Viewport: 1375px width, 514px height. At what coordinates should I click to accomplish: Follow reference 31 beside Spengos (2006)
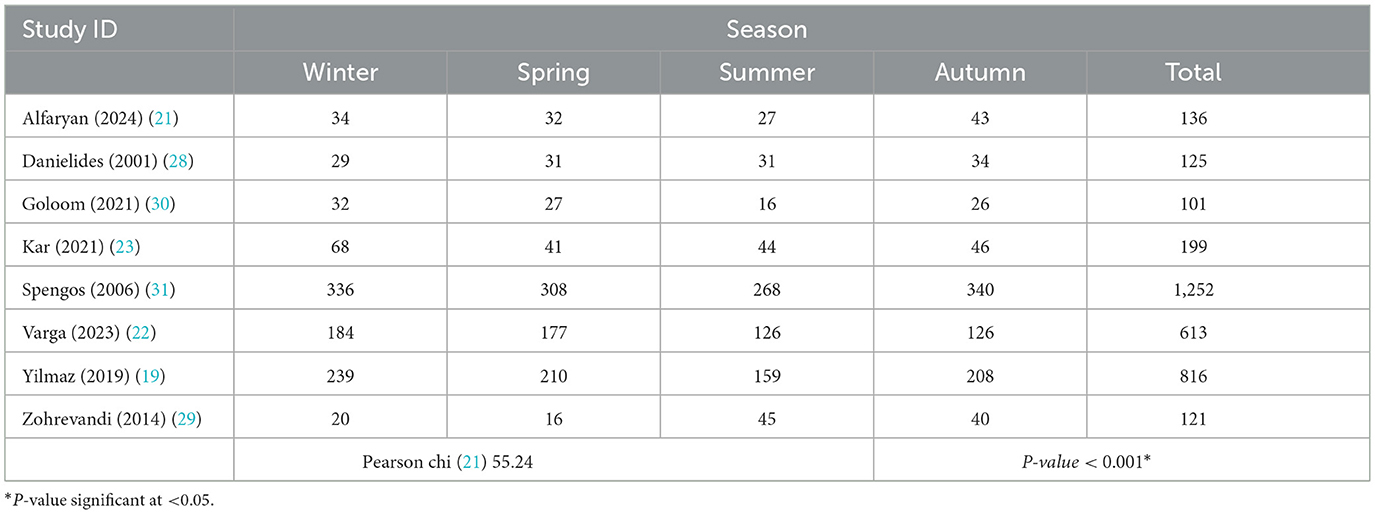(156, 290)
